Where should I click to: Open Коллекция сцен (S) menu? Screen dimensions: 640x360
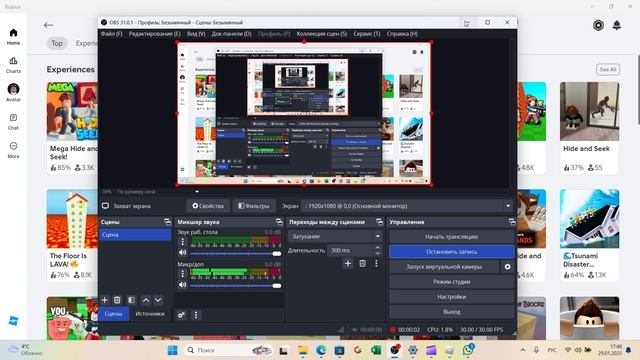point(322,34)
